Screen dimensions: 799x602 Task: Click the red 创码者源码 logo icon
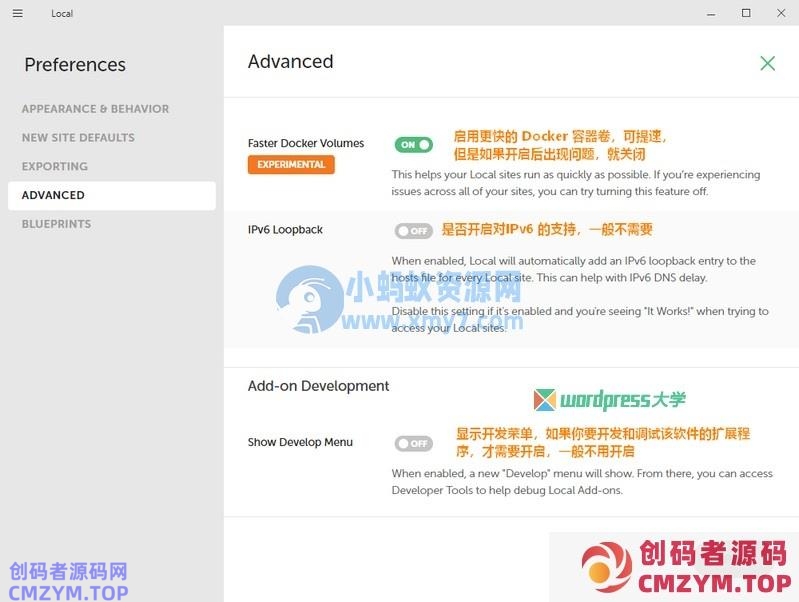608,567
